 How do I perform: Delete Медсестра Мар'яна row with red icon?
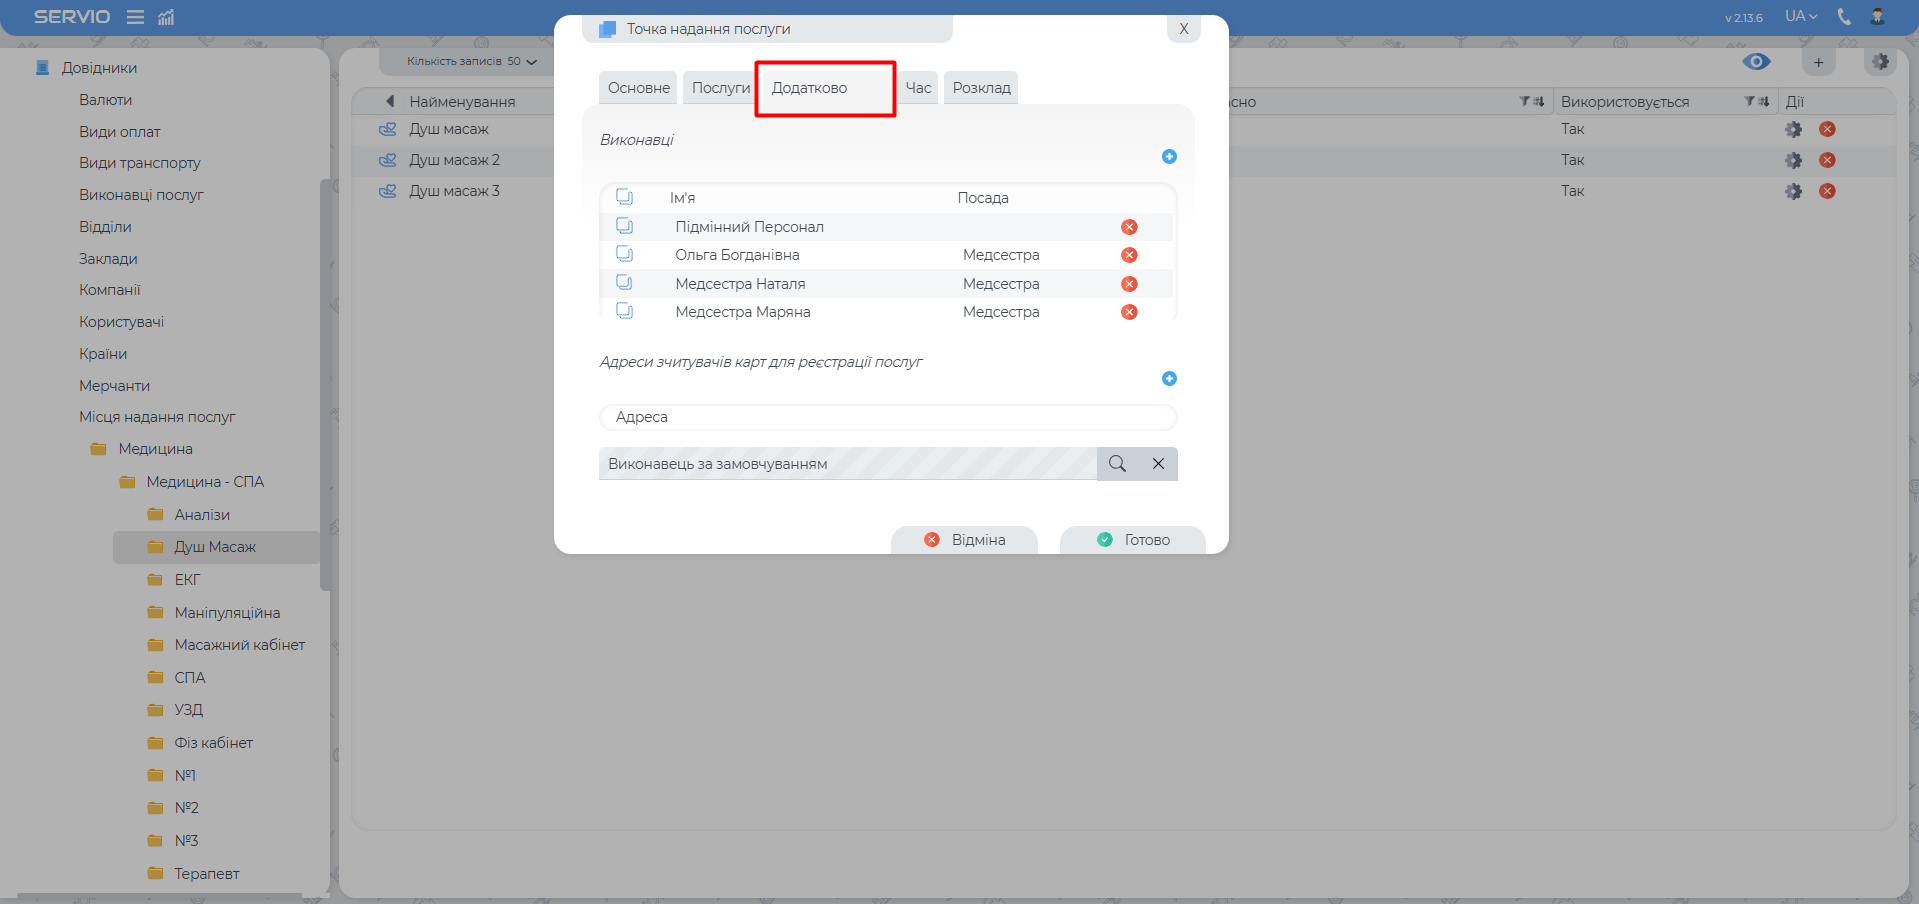pos(1129,312)
